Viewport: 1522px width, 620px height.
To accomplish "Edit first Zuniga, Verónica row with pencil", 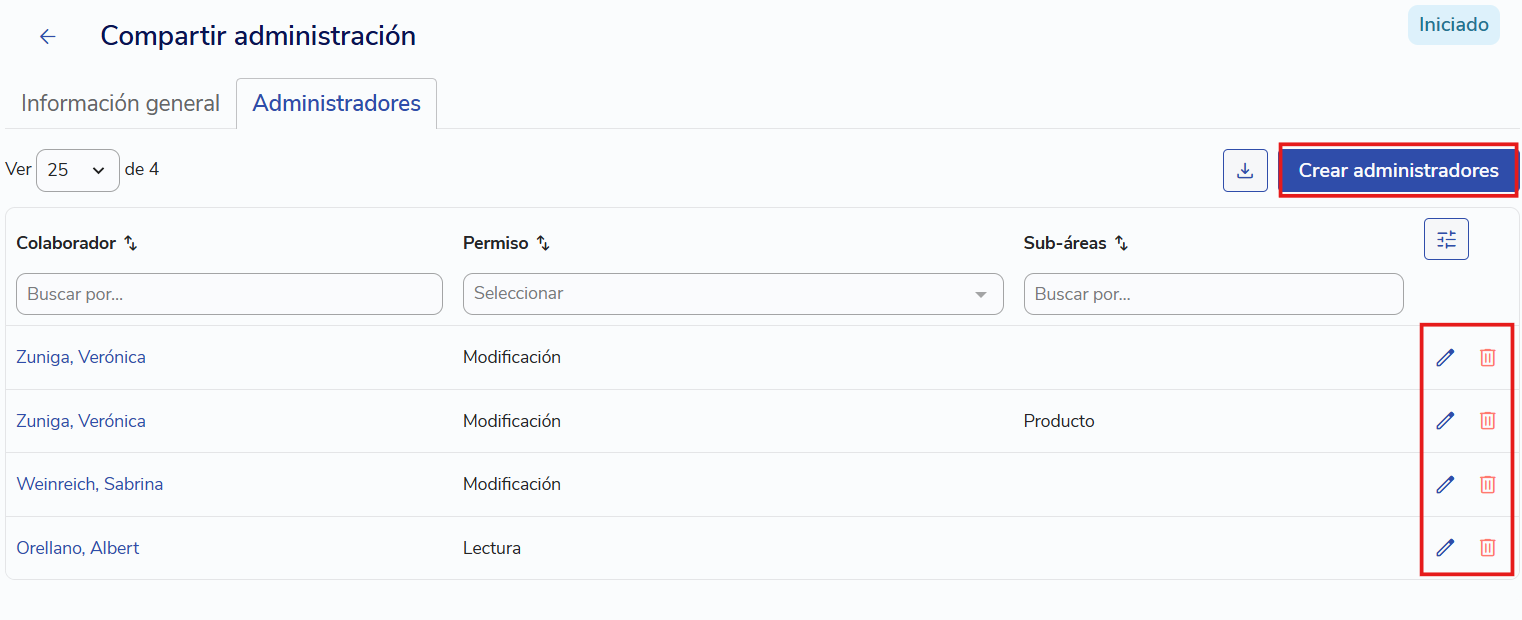I will click(x=1445, y=357).
